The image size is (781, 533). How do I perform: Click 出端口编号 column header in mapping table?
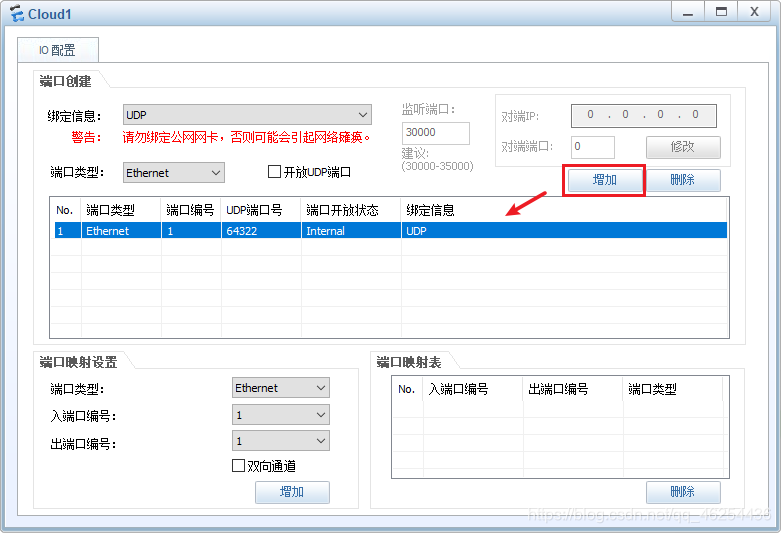pos(573,389)
